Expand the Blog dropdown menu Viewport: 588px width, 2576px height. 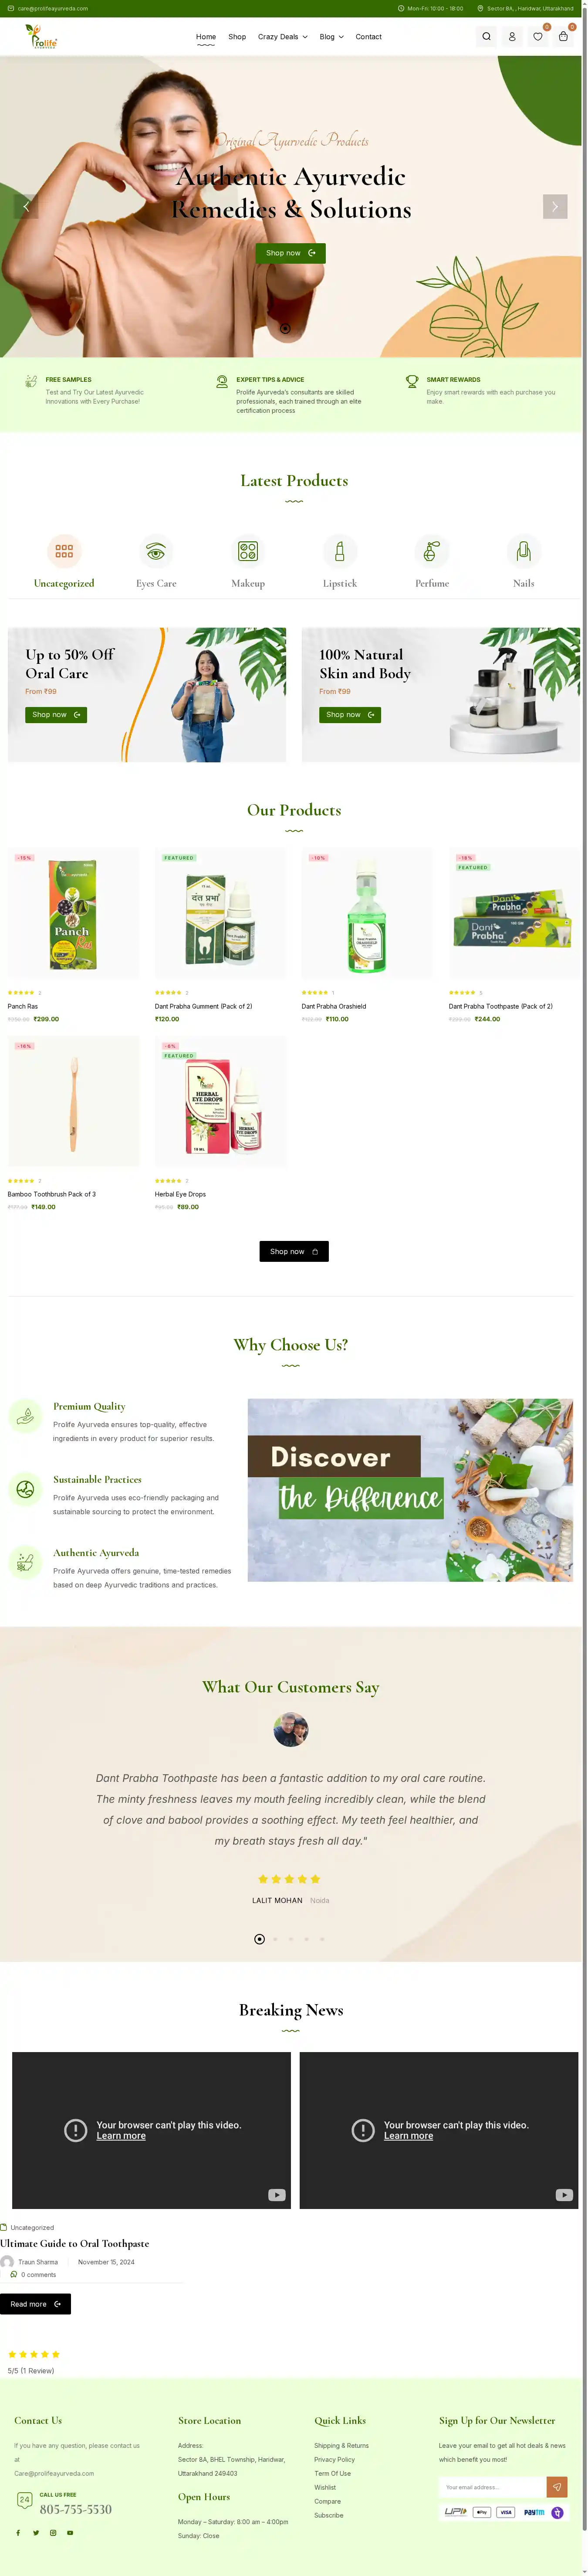tap(332, 37)
